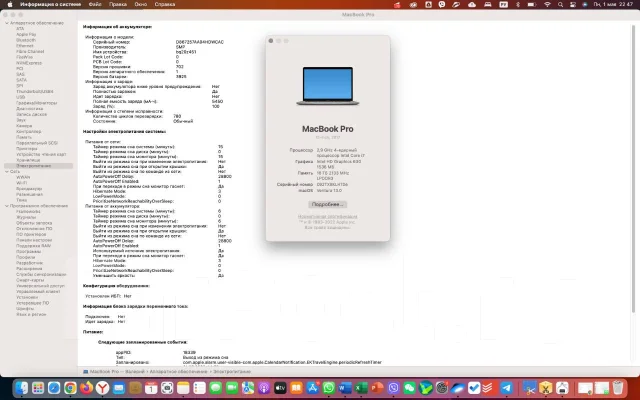Launch FaceTime from the Dock
Image resolution: width=640 pixels, height=400 pixels.
(x=232, y=387)
